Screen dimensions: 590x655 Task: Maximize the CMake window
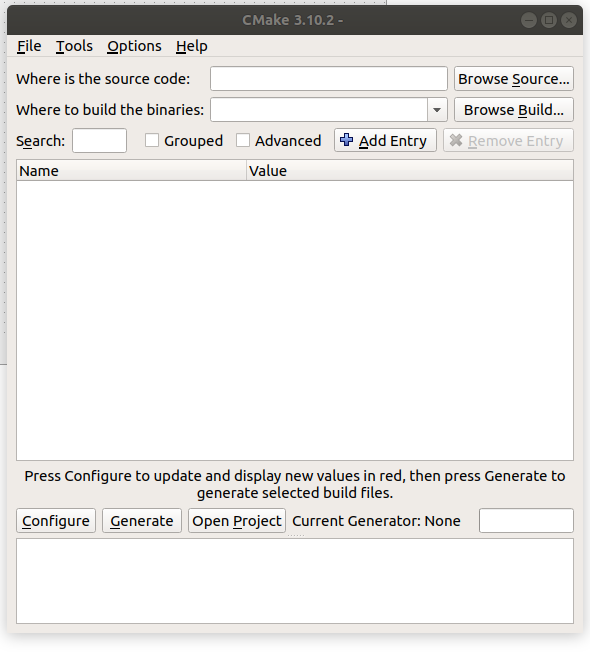pos(549,20)
